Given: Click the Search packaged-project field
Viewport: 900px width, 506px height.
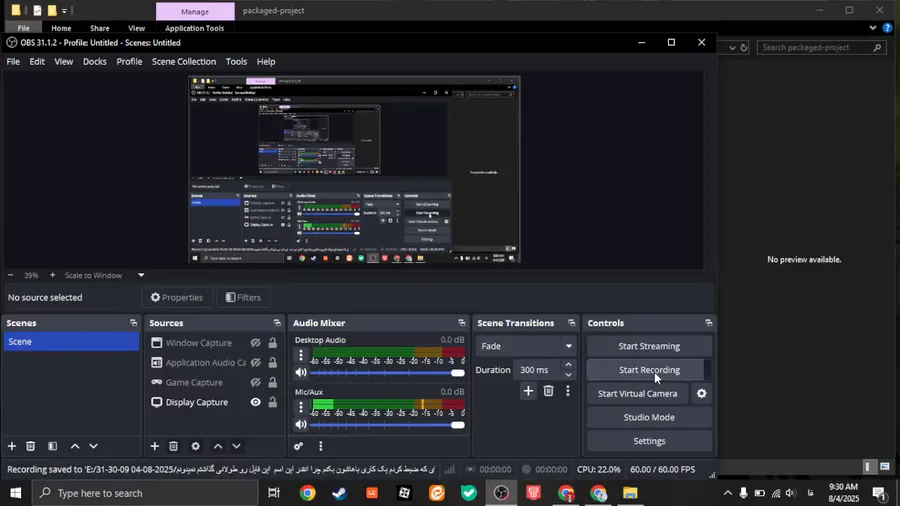Looking at the screenshot, I should click(x=821, y=48).
